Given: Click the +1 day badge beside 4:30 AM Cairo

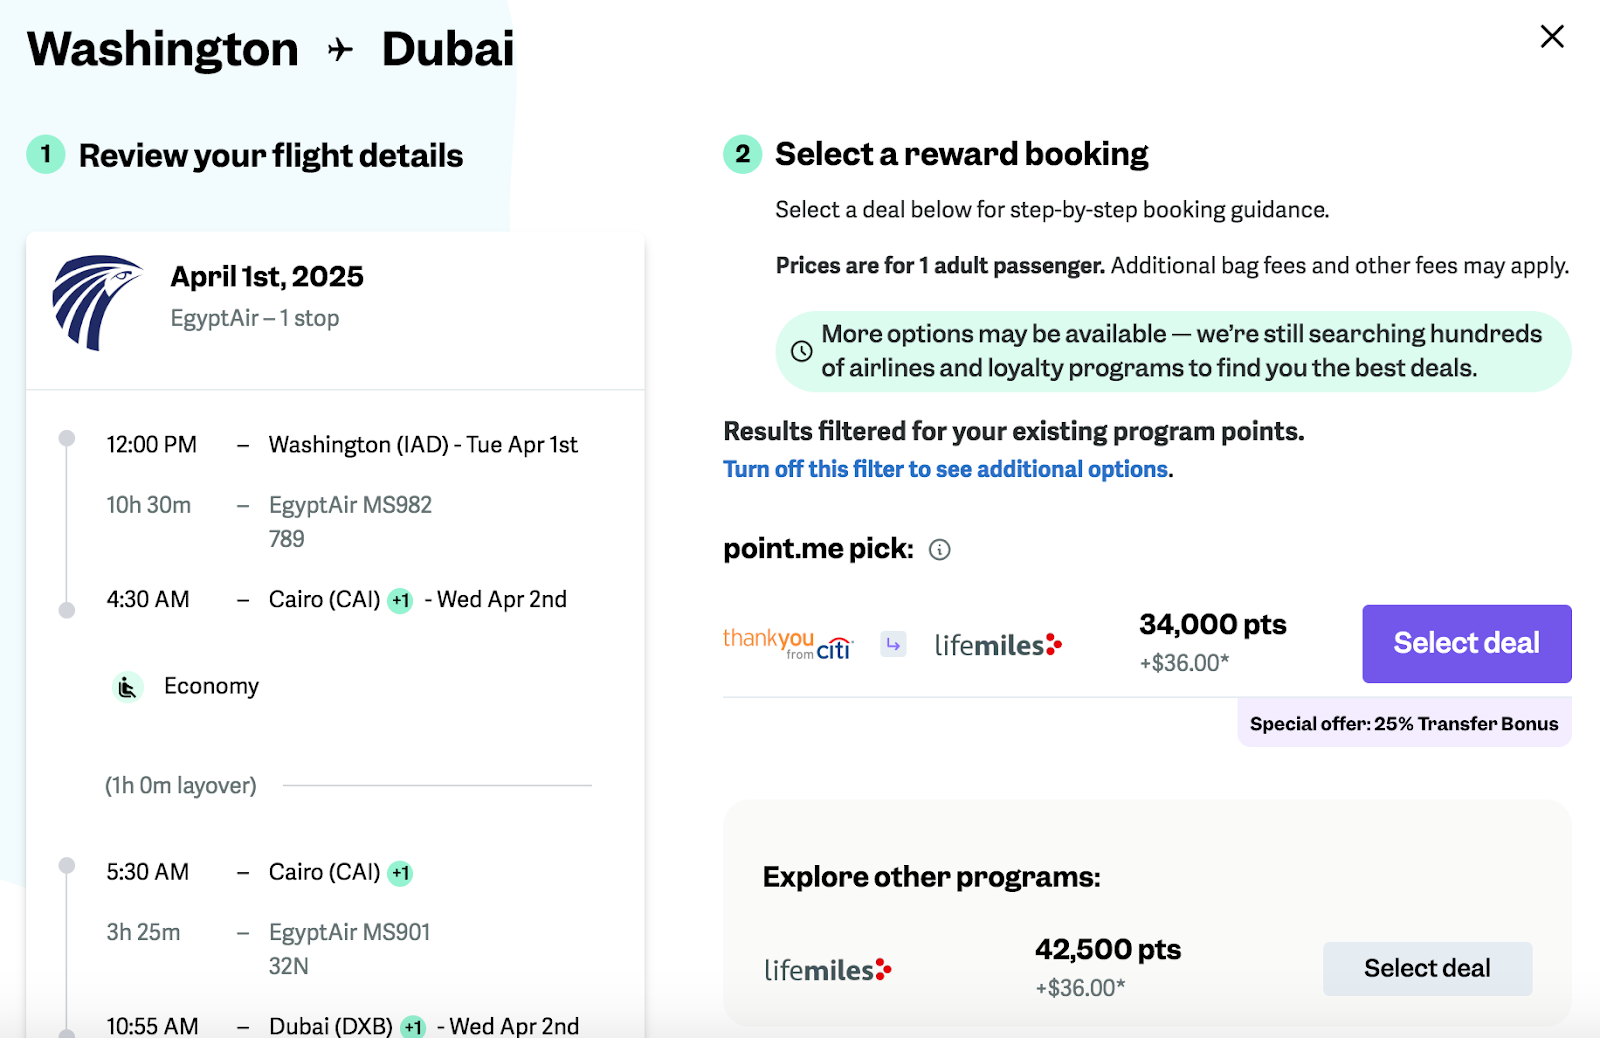Looking at the screenshot, I should tap(400, 600).
